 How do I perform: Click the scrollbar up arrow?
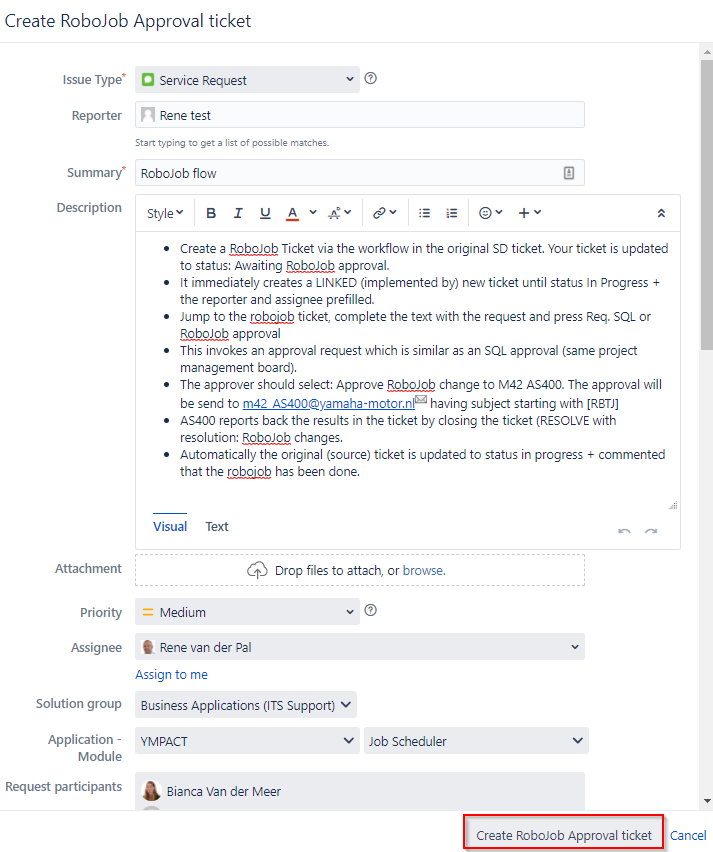pos(706,52)
